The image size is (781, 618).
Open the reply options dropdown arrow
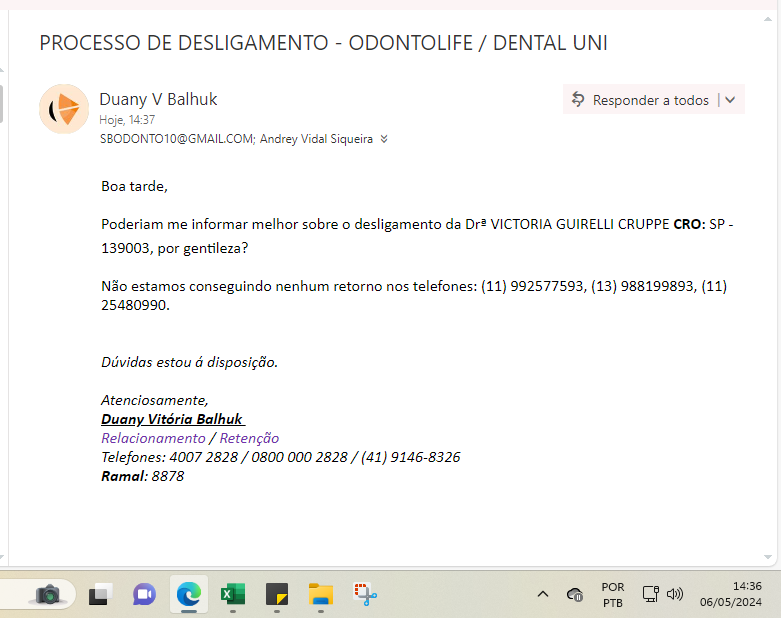730,100
